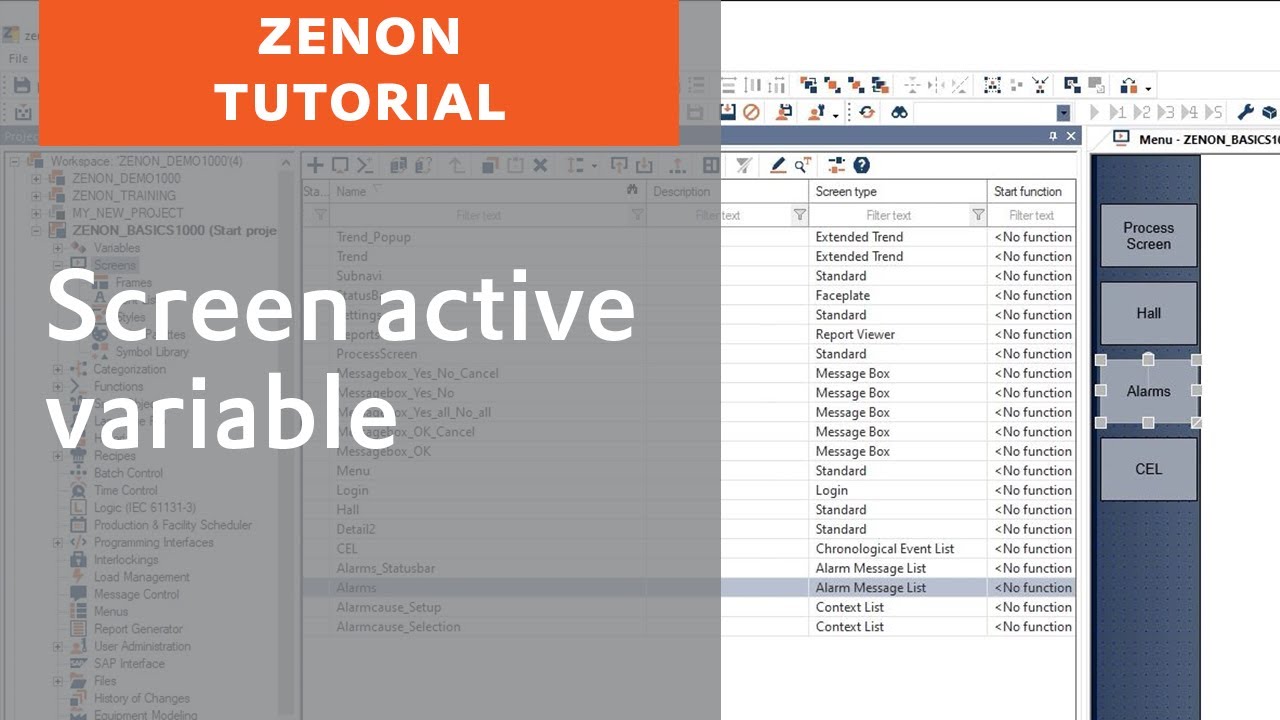
Task: Click the orange refresh arrows icon
Action: tap(867, 112)
